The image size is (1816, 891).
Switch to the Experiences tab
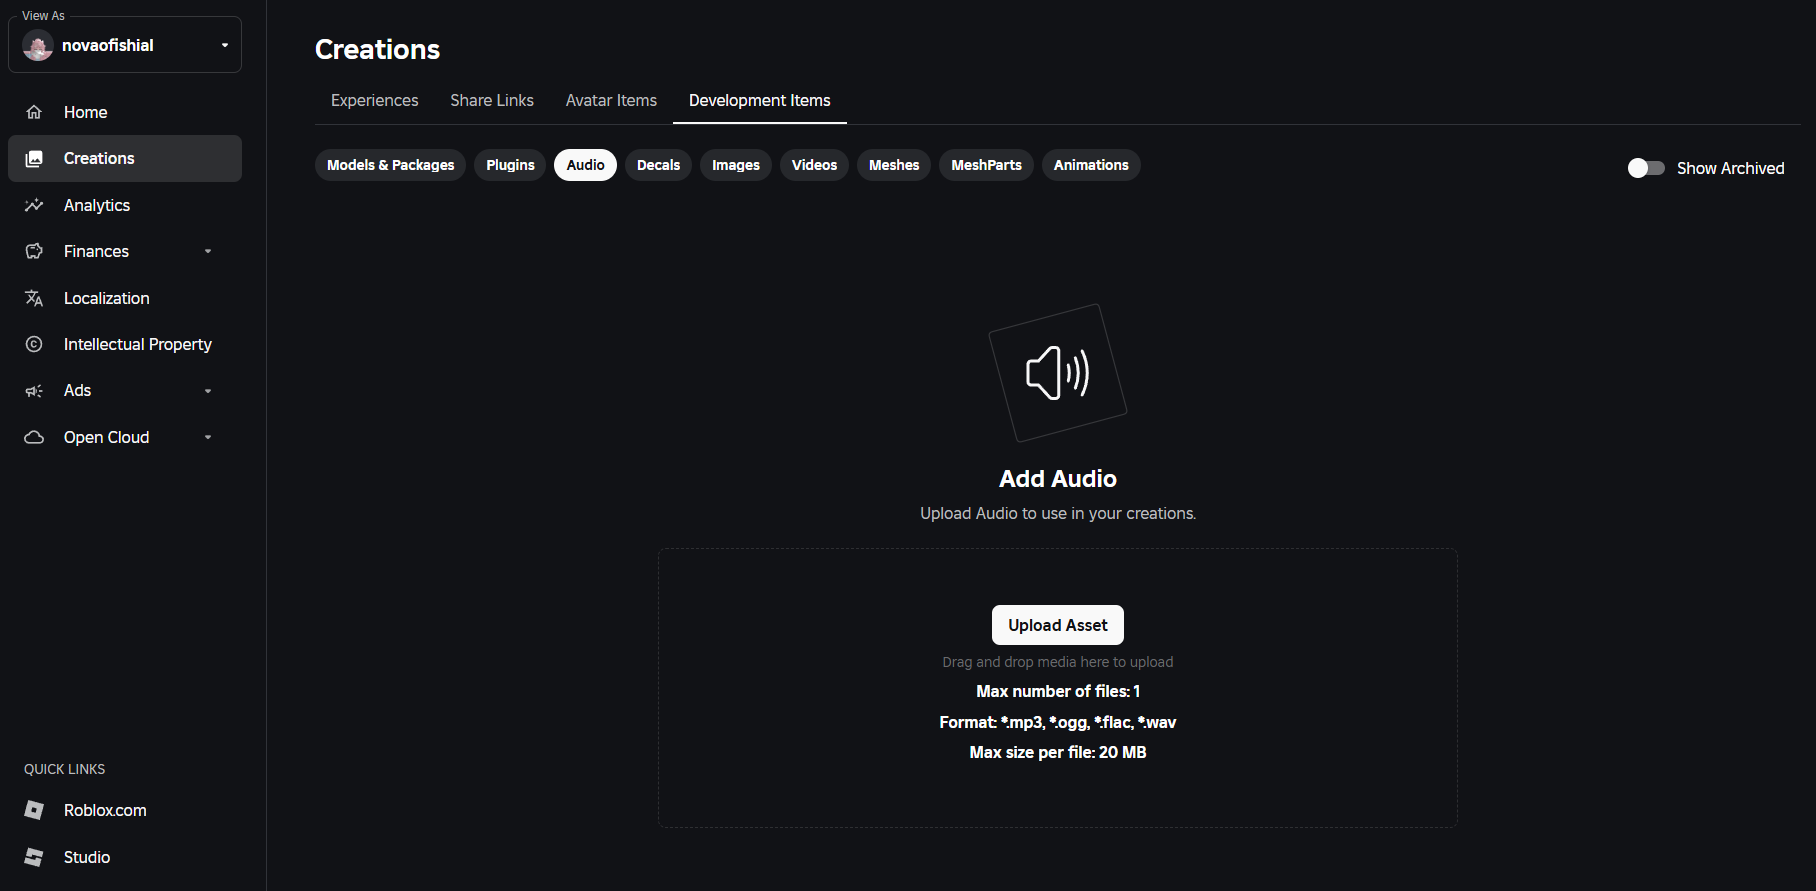(375, 100)
